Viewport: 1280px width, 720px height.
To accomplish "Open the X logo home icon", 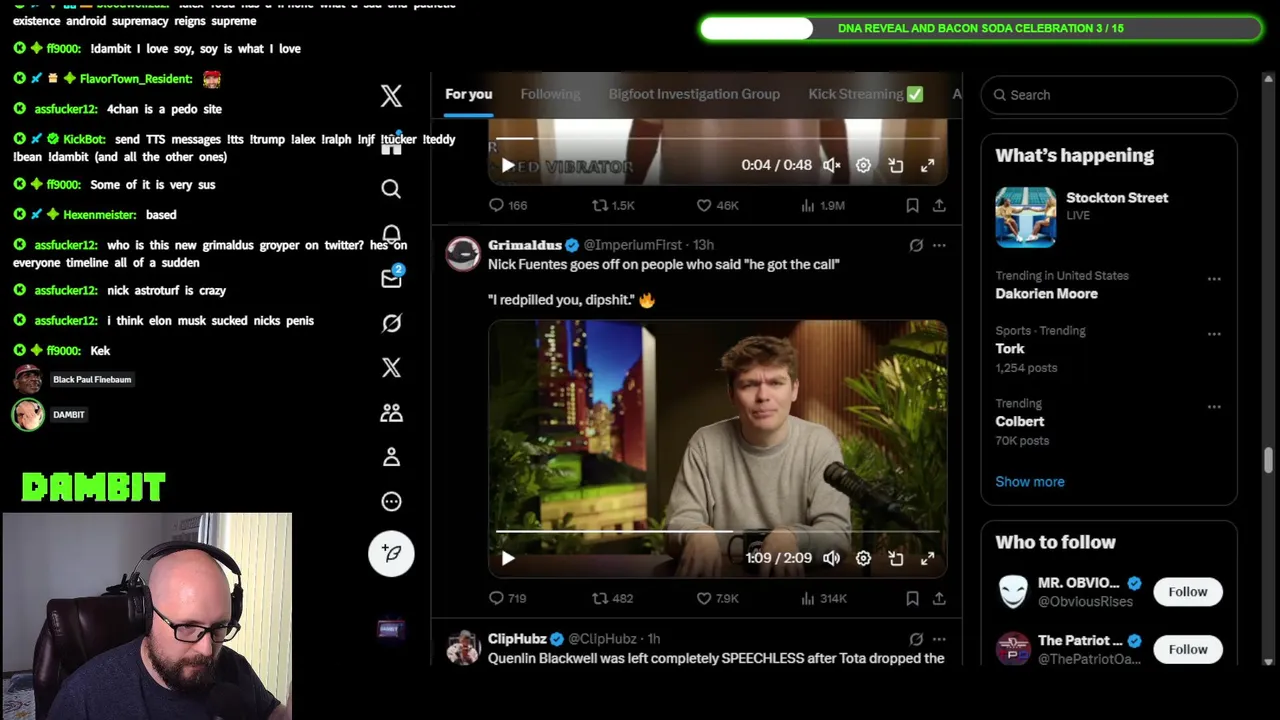I will [x=391, y=95].
